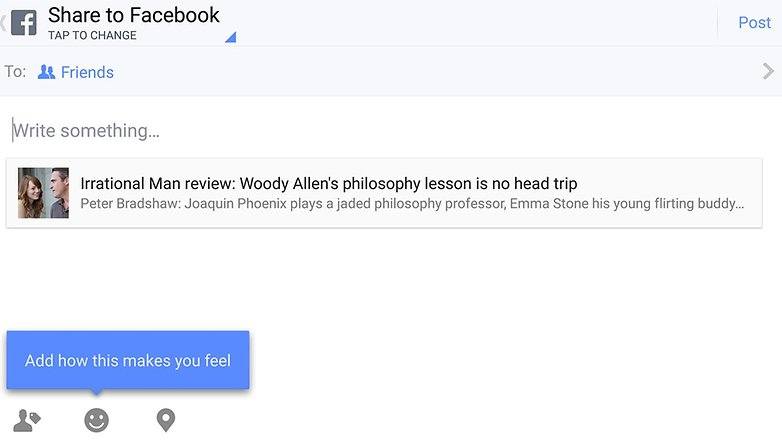Tap the TAP TO CHANGE label
Screen dimensions: 782x446
[92, 36]
